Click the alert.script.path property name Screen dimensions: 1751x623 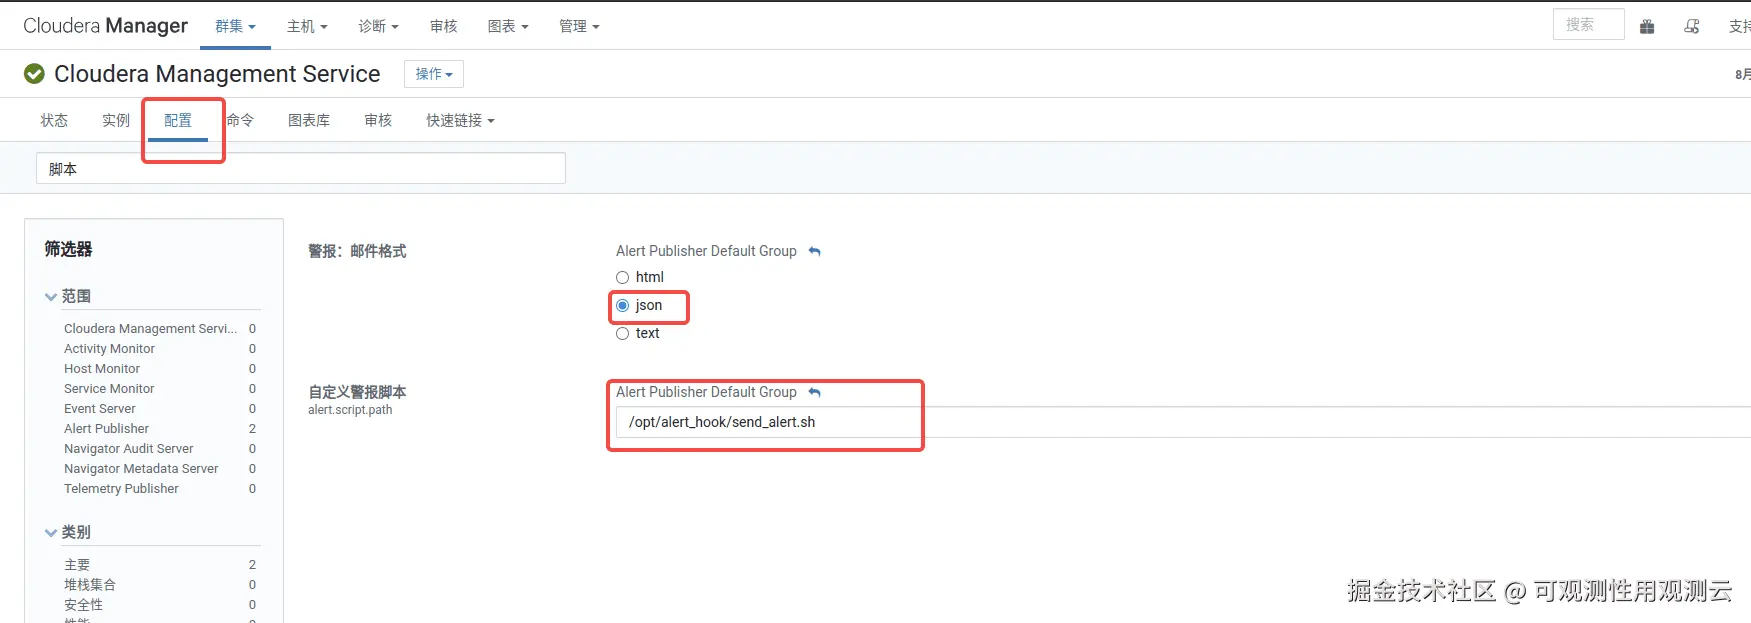[x=350, y=410]
